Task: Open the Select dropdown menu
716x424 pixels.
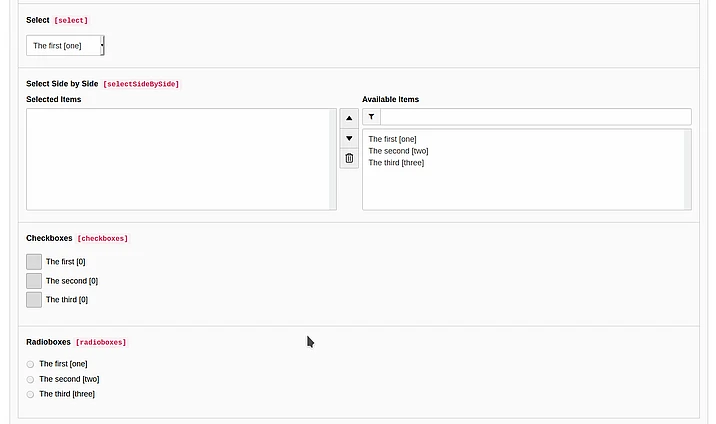Action: tap(65, 45)
